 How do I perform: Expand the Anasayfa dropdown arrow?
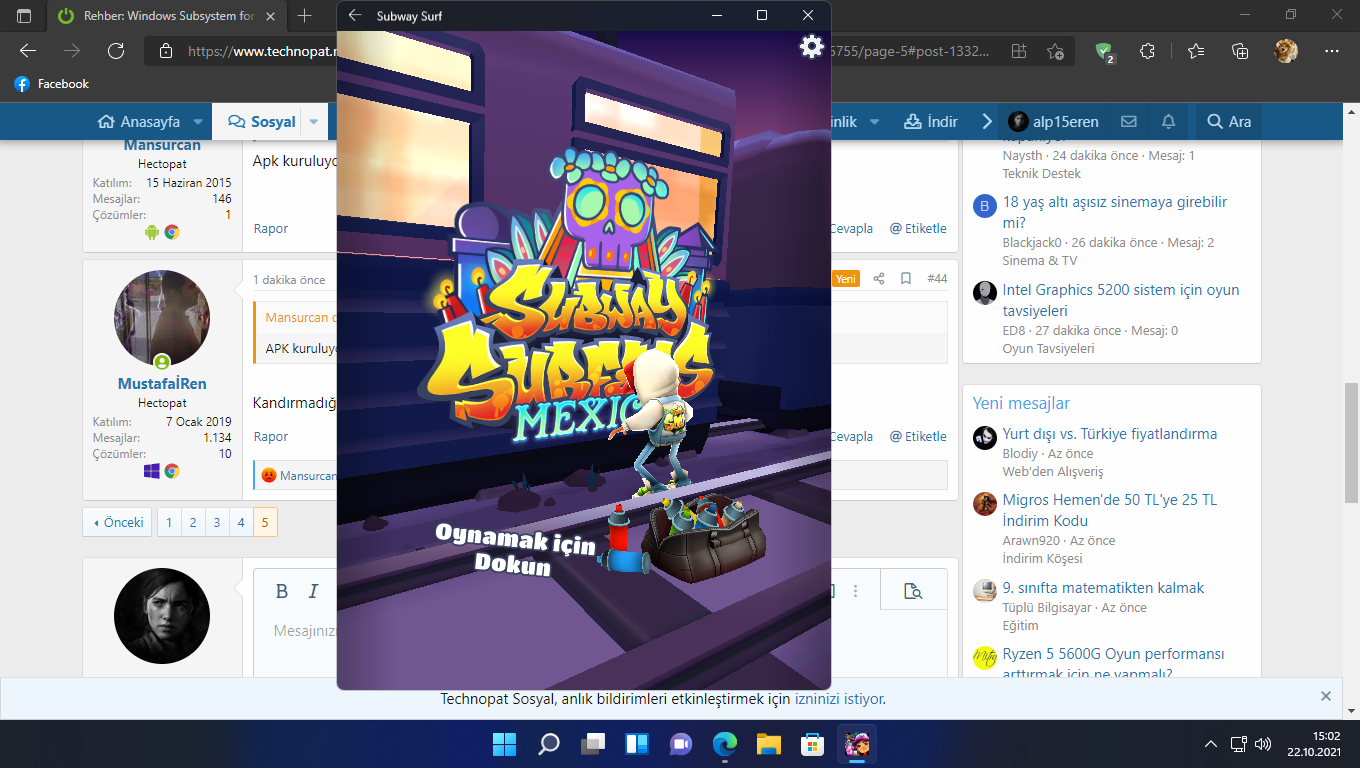pos(197,122)
